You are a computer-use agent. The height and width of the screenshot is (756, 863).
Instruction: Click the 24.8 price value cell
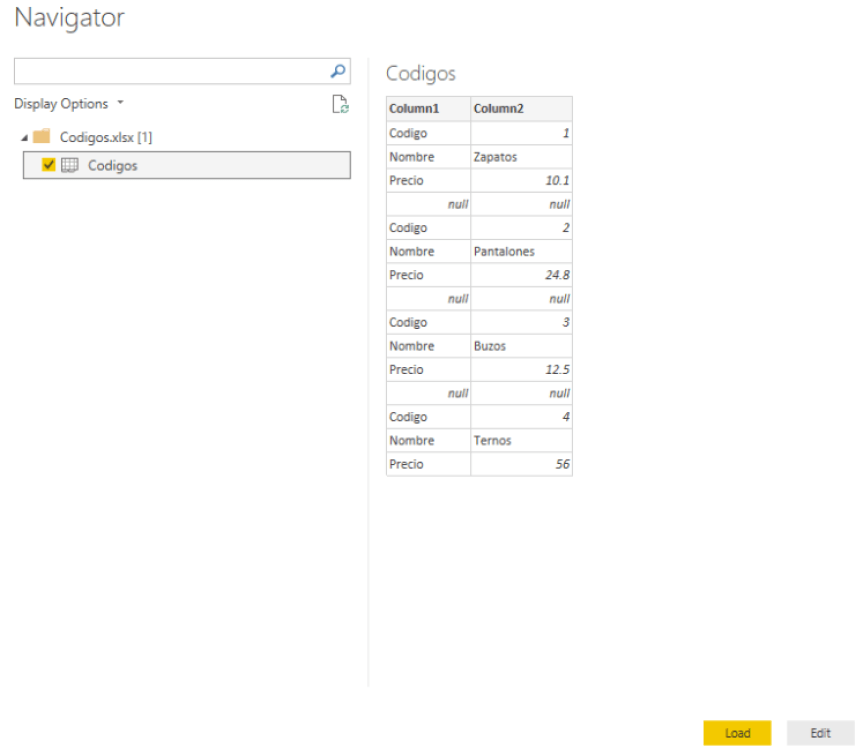pyautogui.click(x=520, y=275)
